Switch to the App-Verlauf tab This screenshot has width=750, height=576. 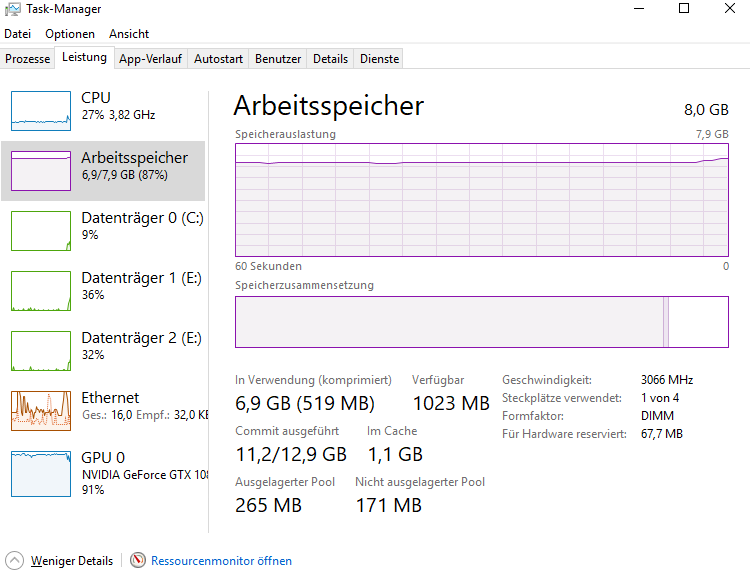pyautogui.click(x=150, y=59)
